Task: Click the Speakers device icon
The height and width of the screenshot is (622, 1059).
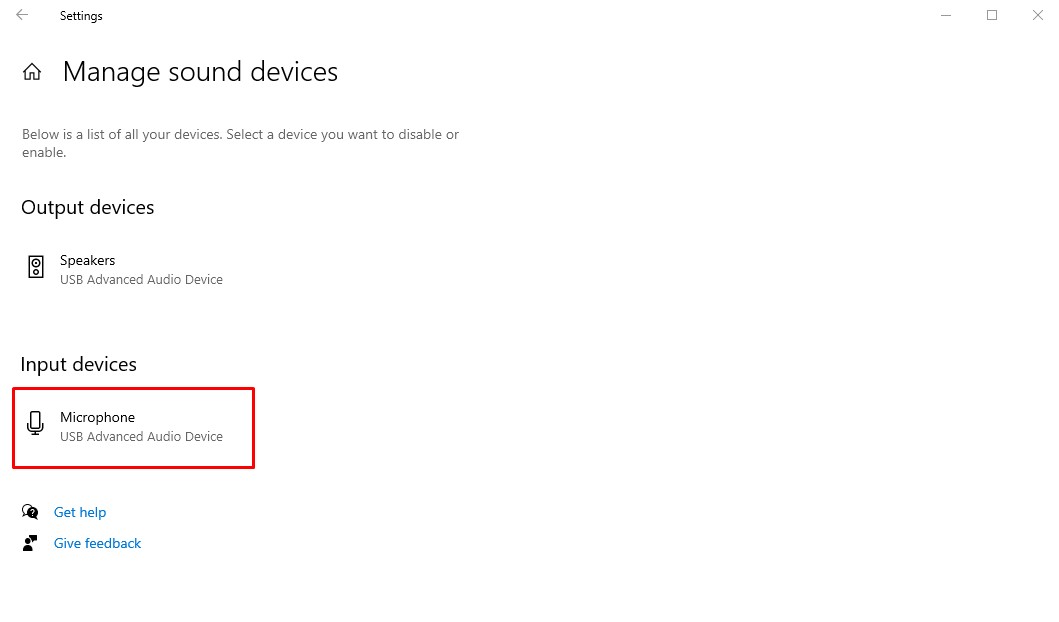Action: click(x=35, y=267)
